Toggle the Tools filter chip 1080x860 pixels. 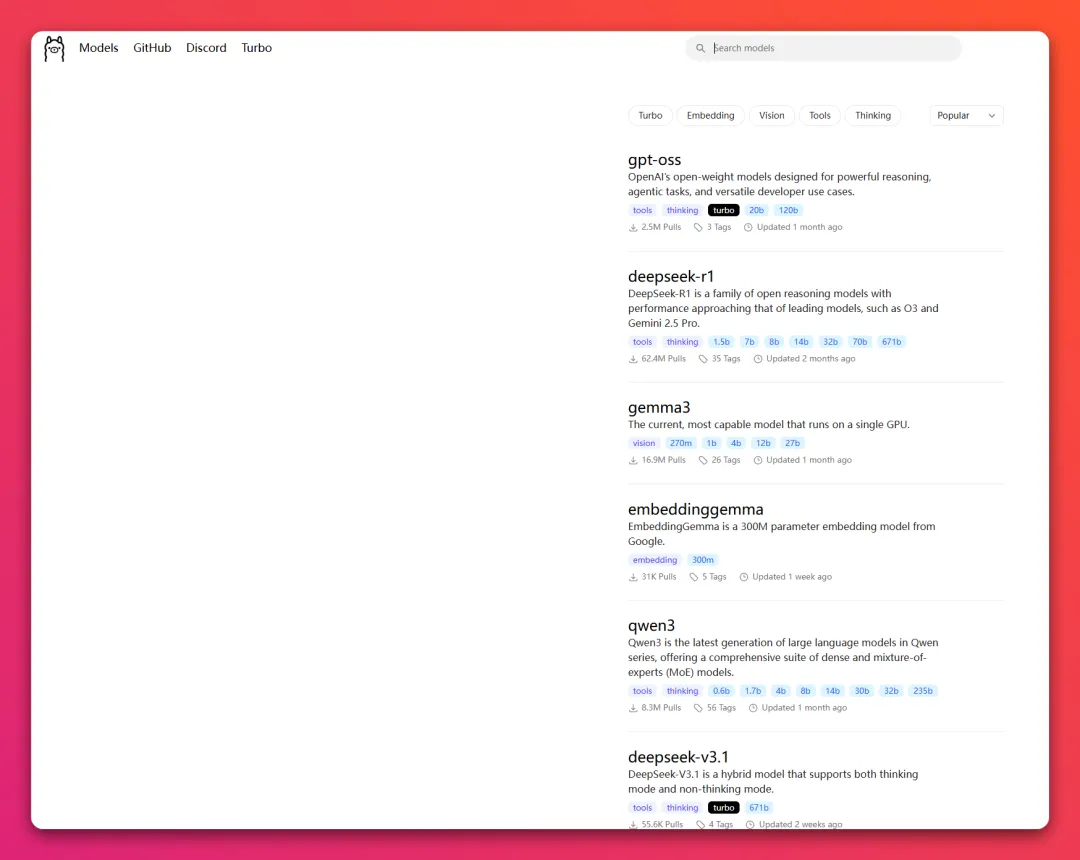(820, 116)
